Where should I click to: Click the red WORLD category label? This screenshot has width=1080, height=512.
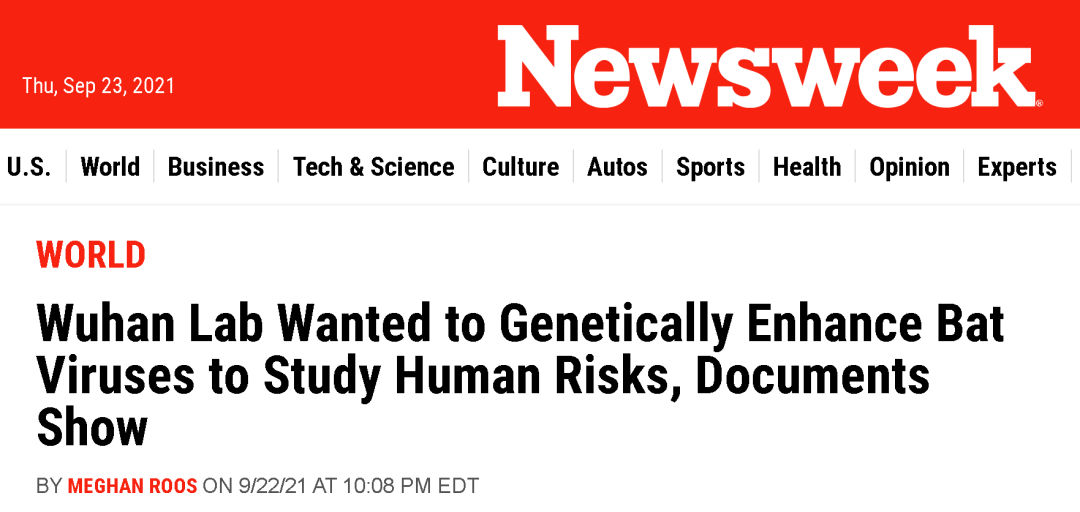(91, 255)
